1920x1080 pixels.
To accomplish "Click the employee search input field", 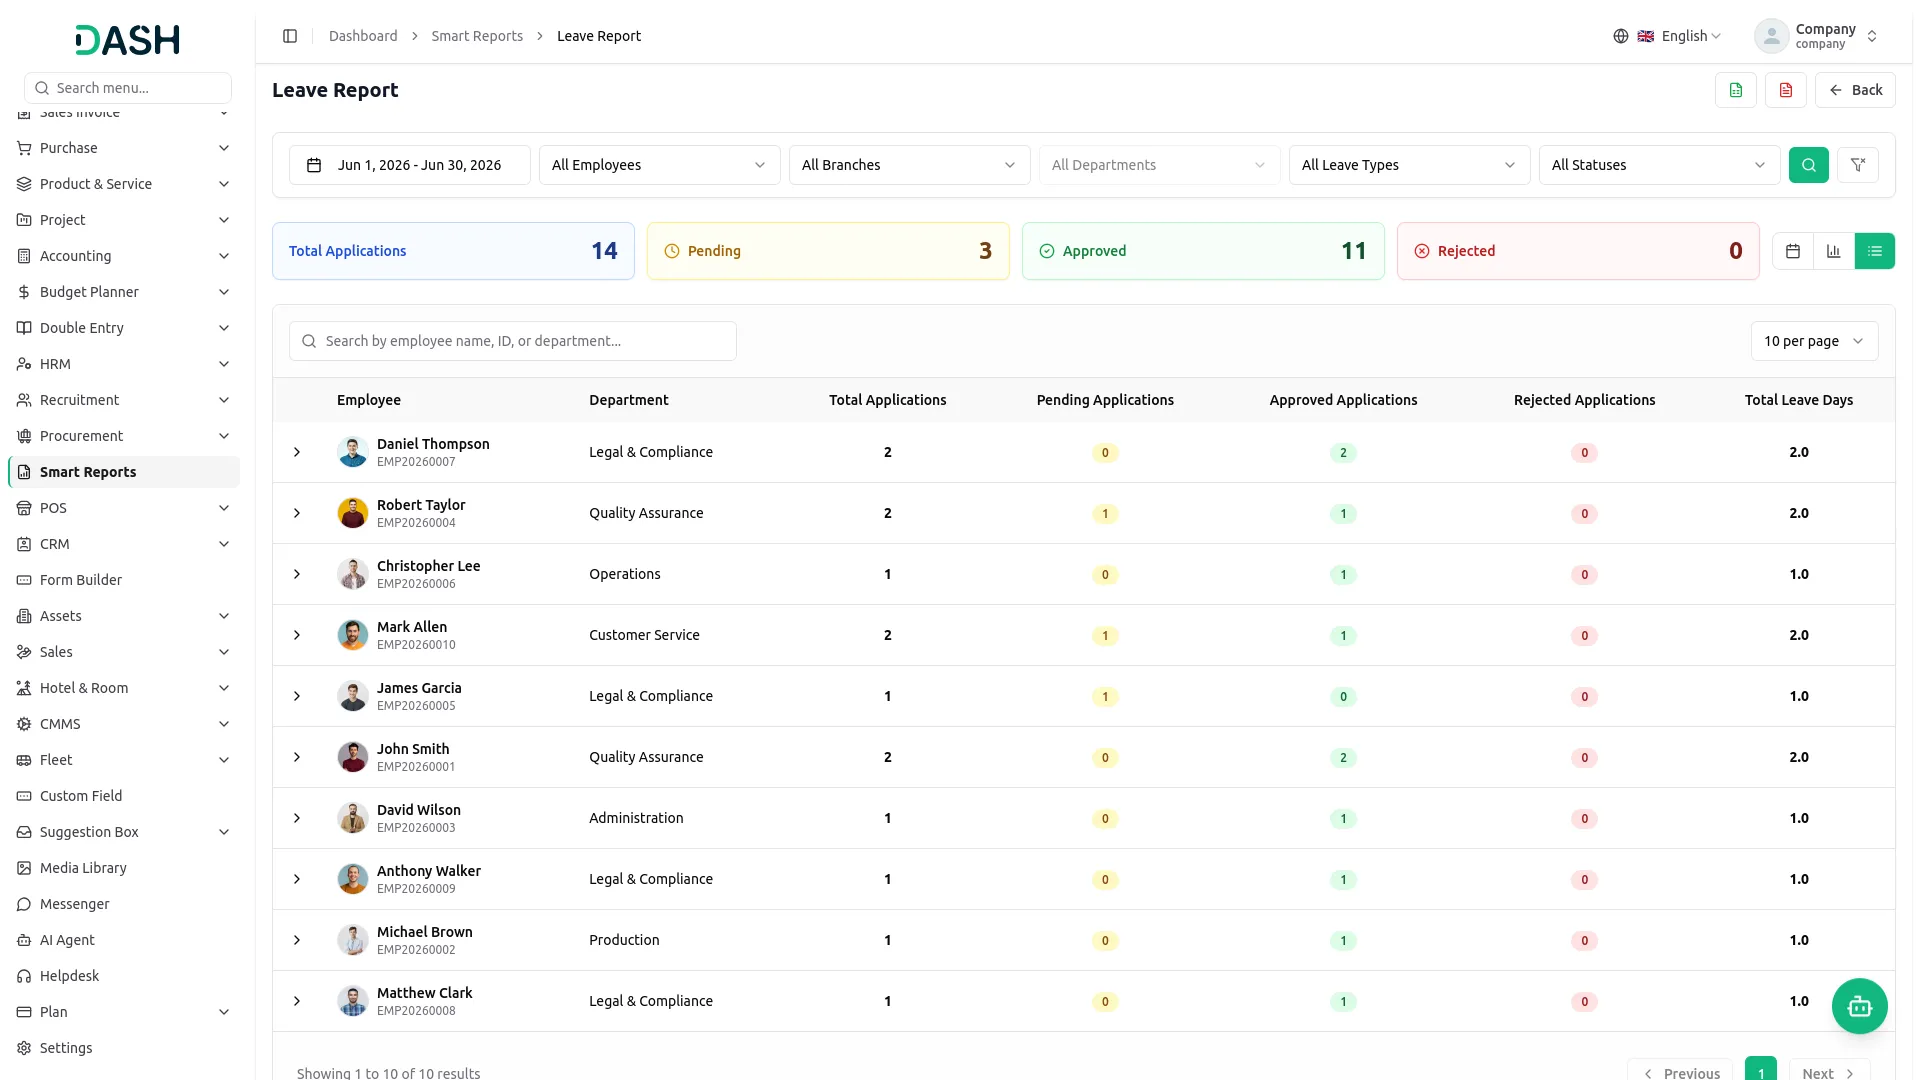I will [x=513, y=341].
